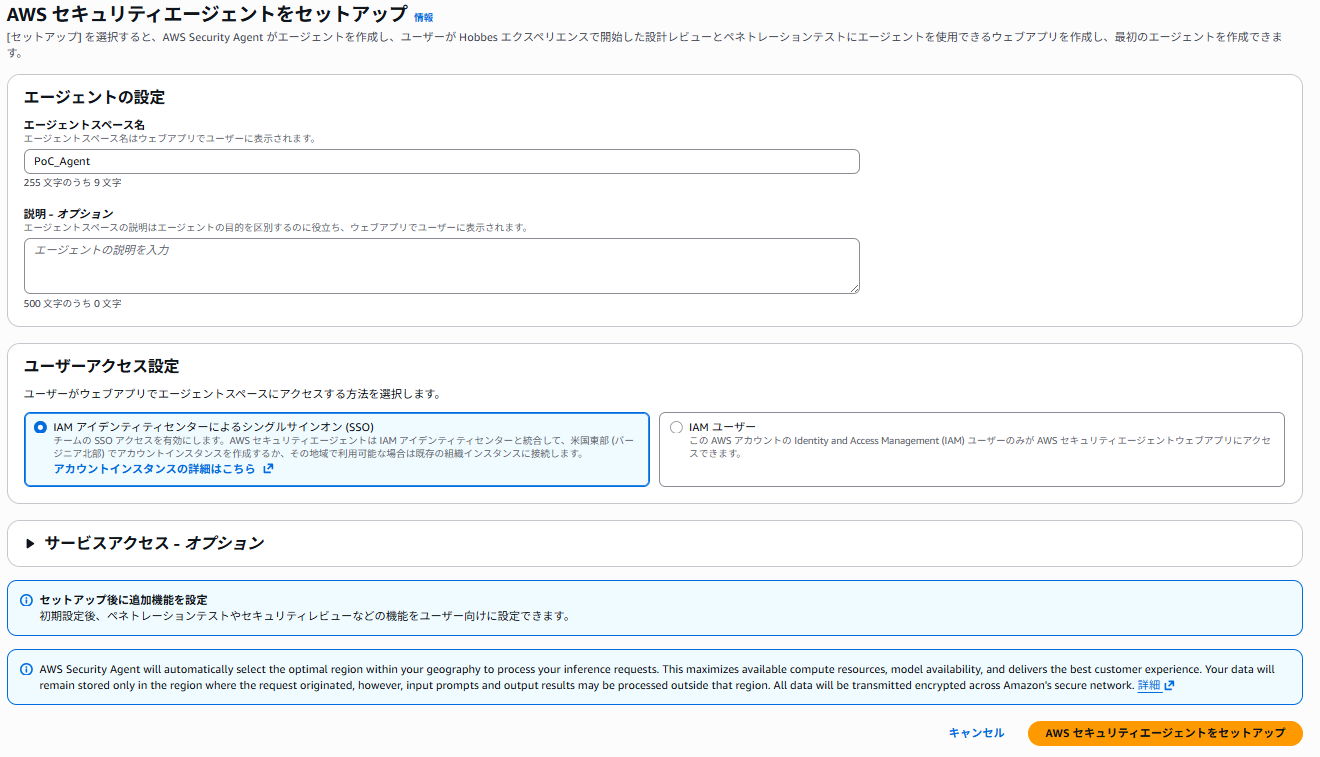Viewport: 1320px width, 757px height.
Task: Click the SSO tile description text
Action: click(340, 447)
